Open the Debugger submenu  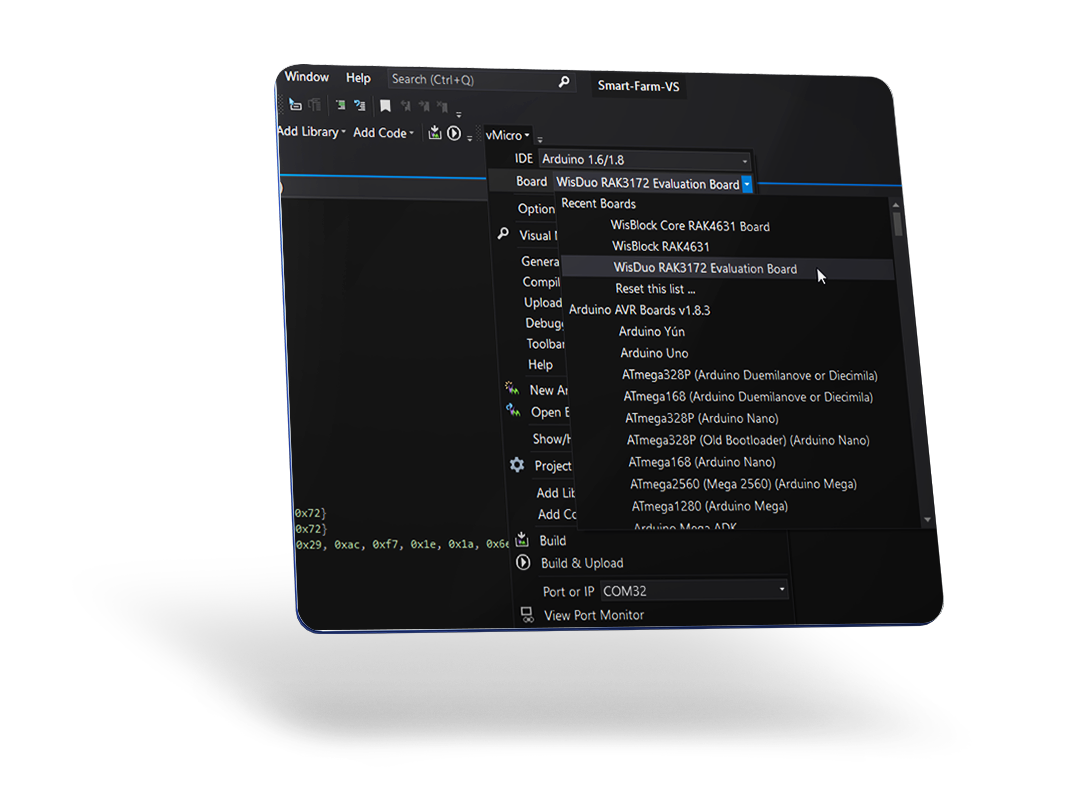[544, 323]
